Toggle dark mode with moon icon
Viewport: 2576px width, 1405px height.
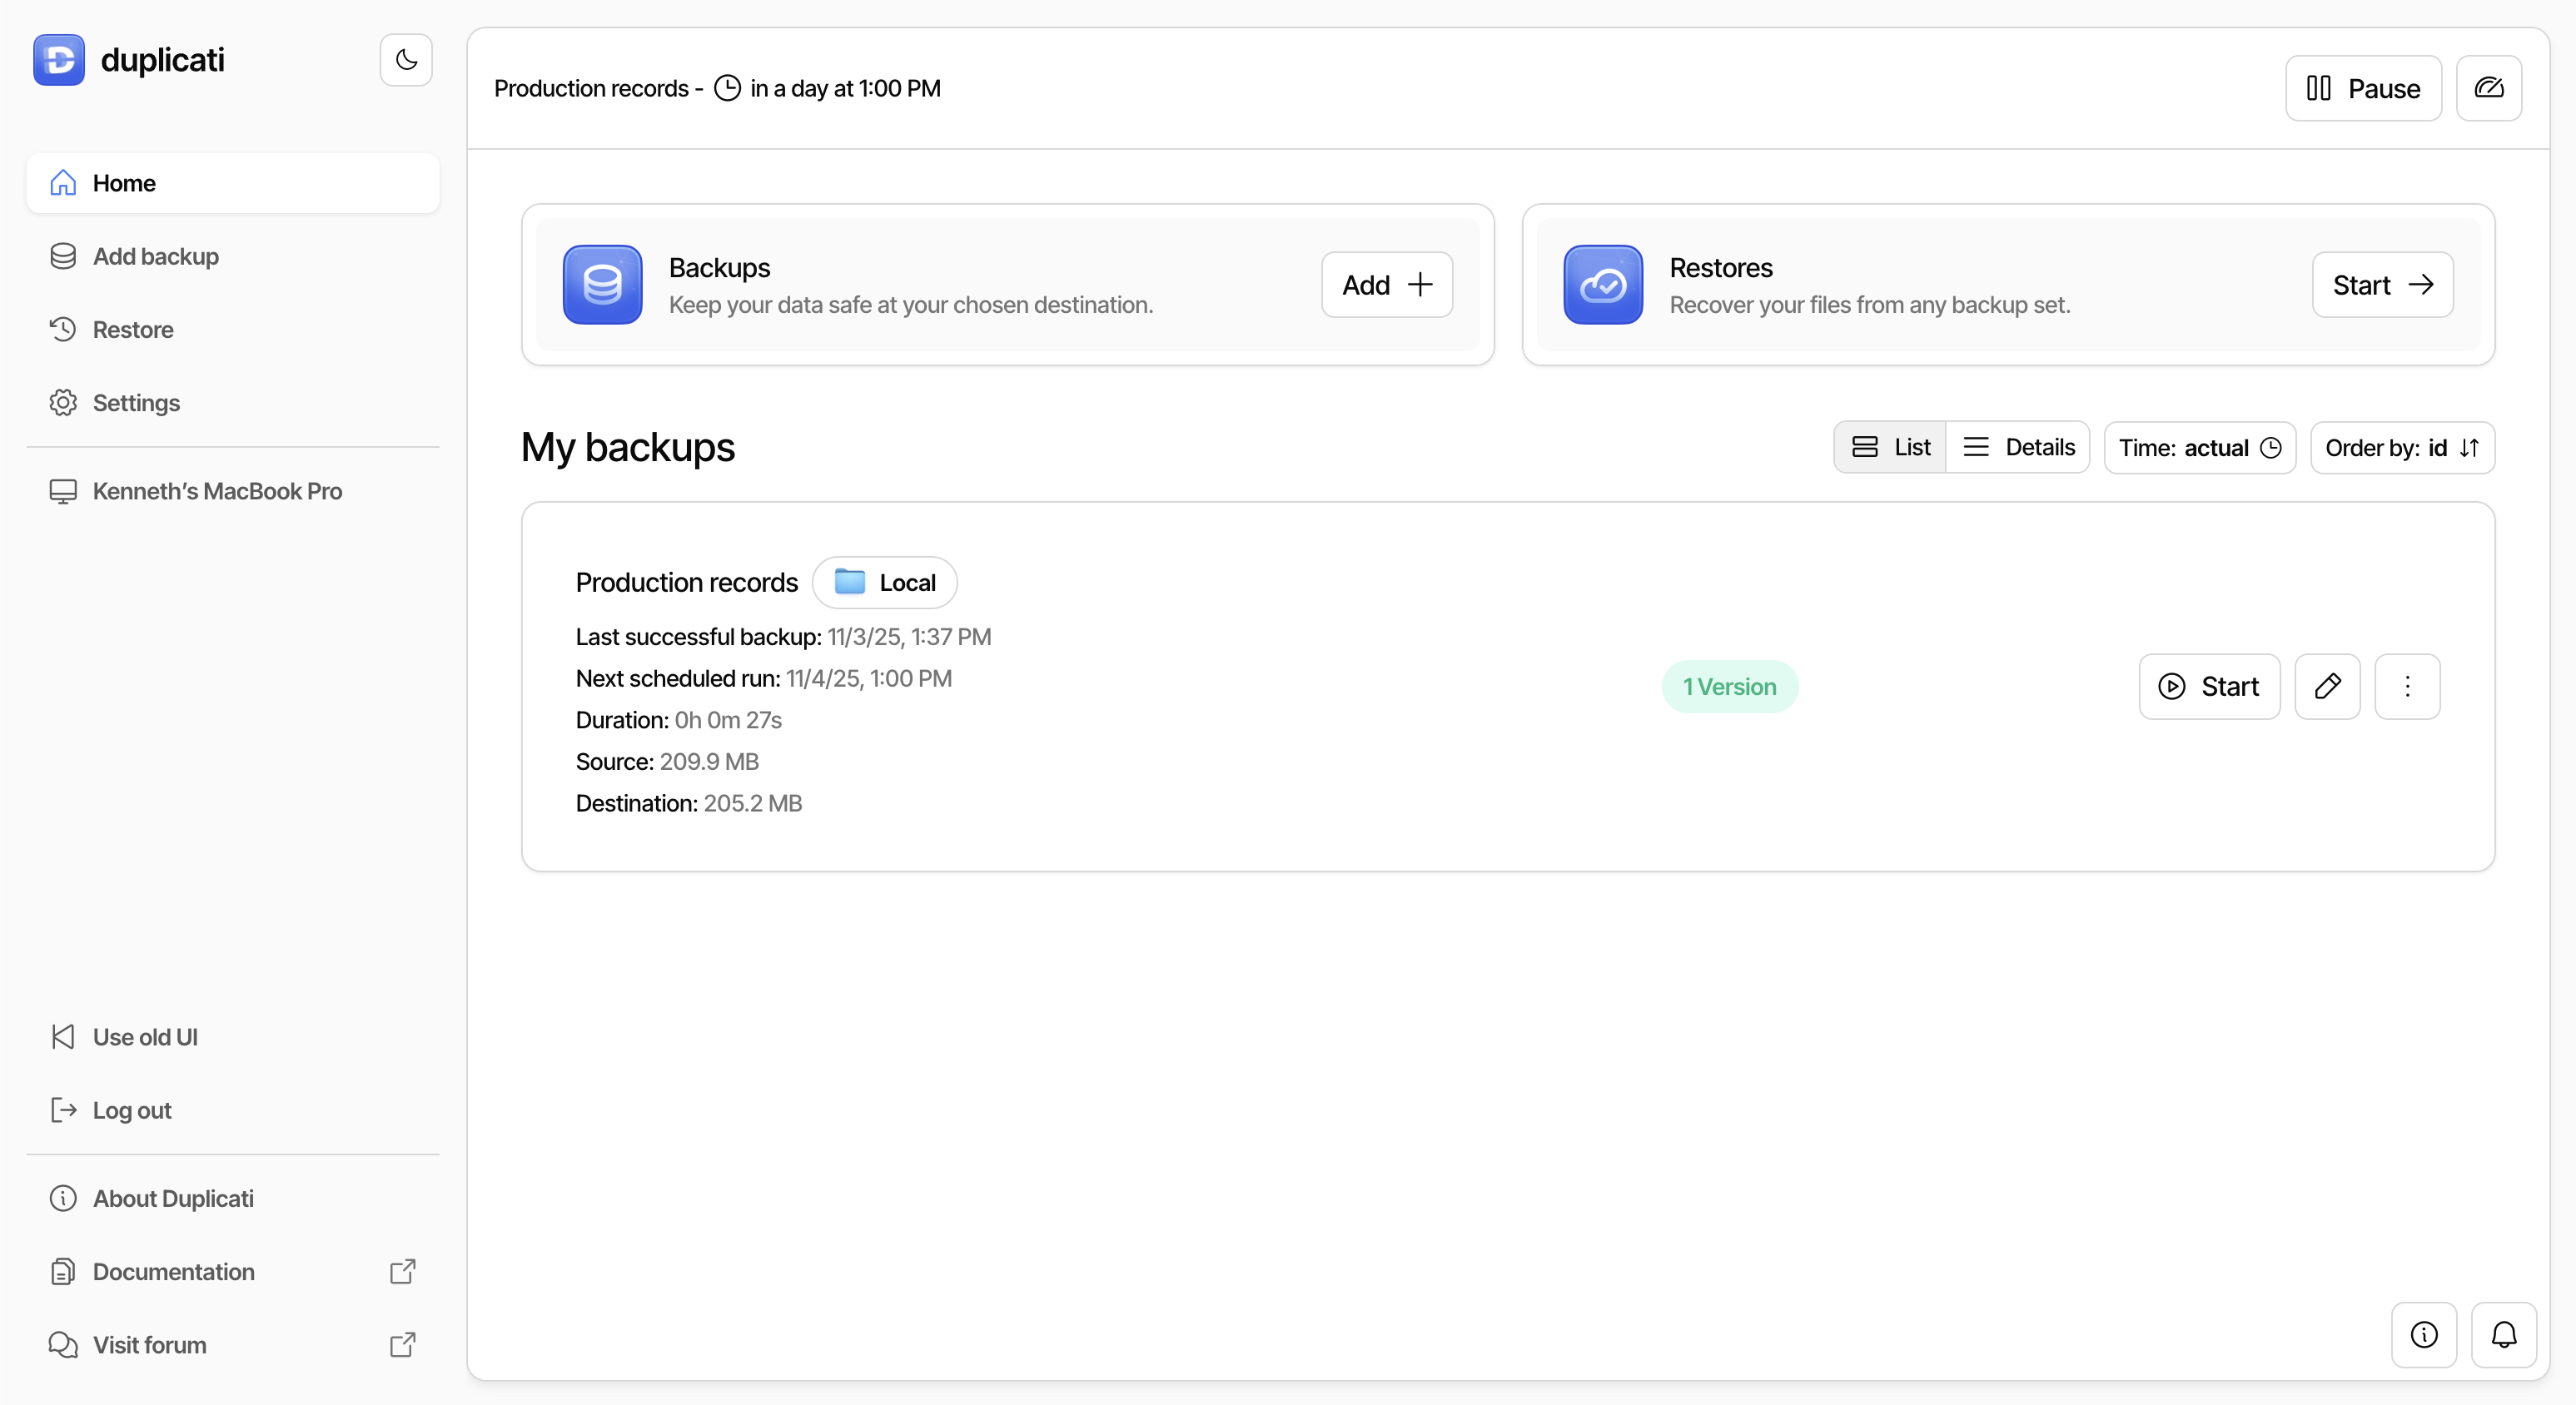tap(405, 60)
